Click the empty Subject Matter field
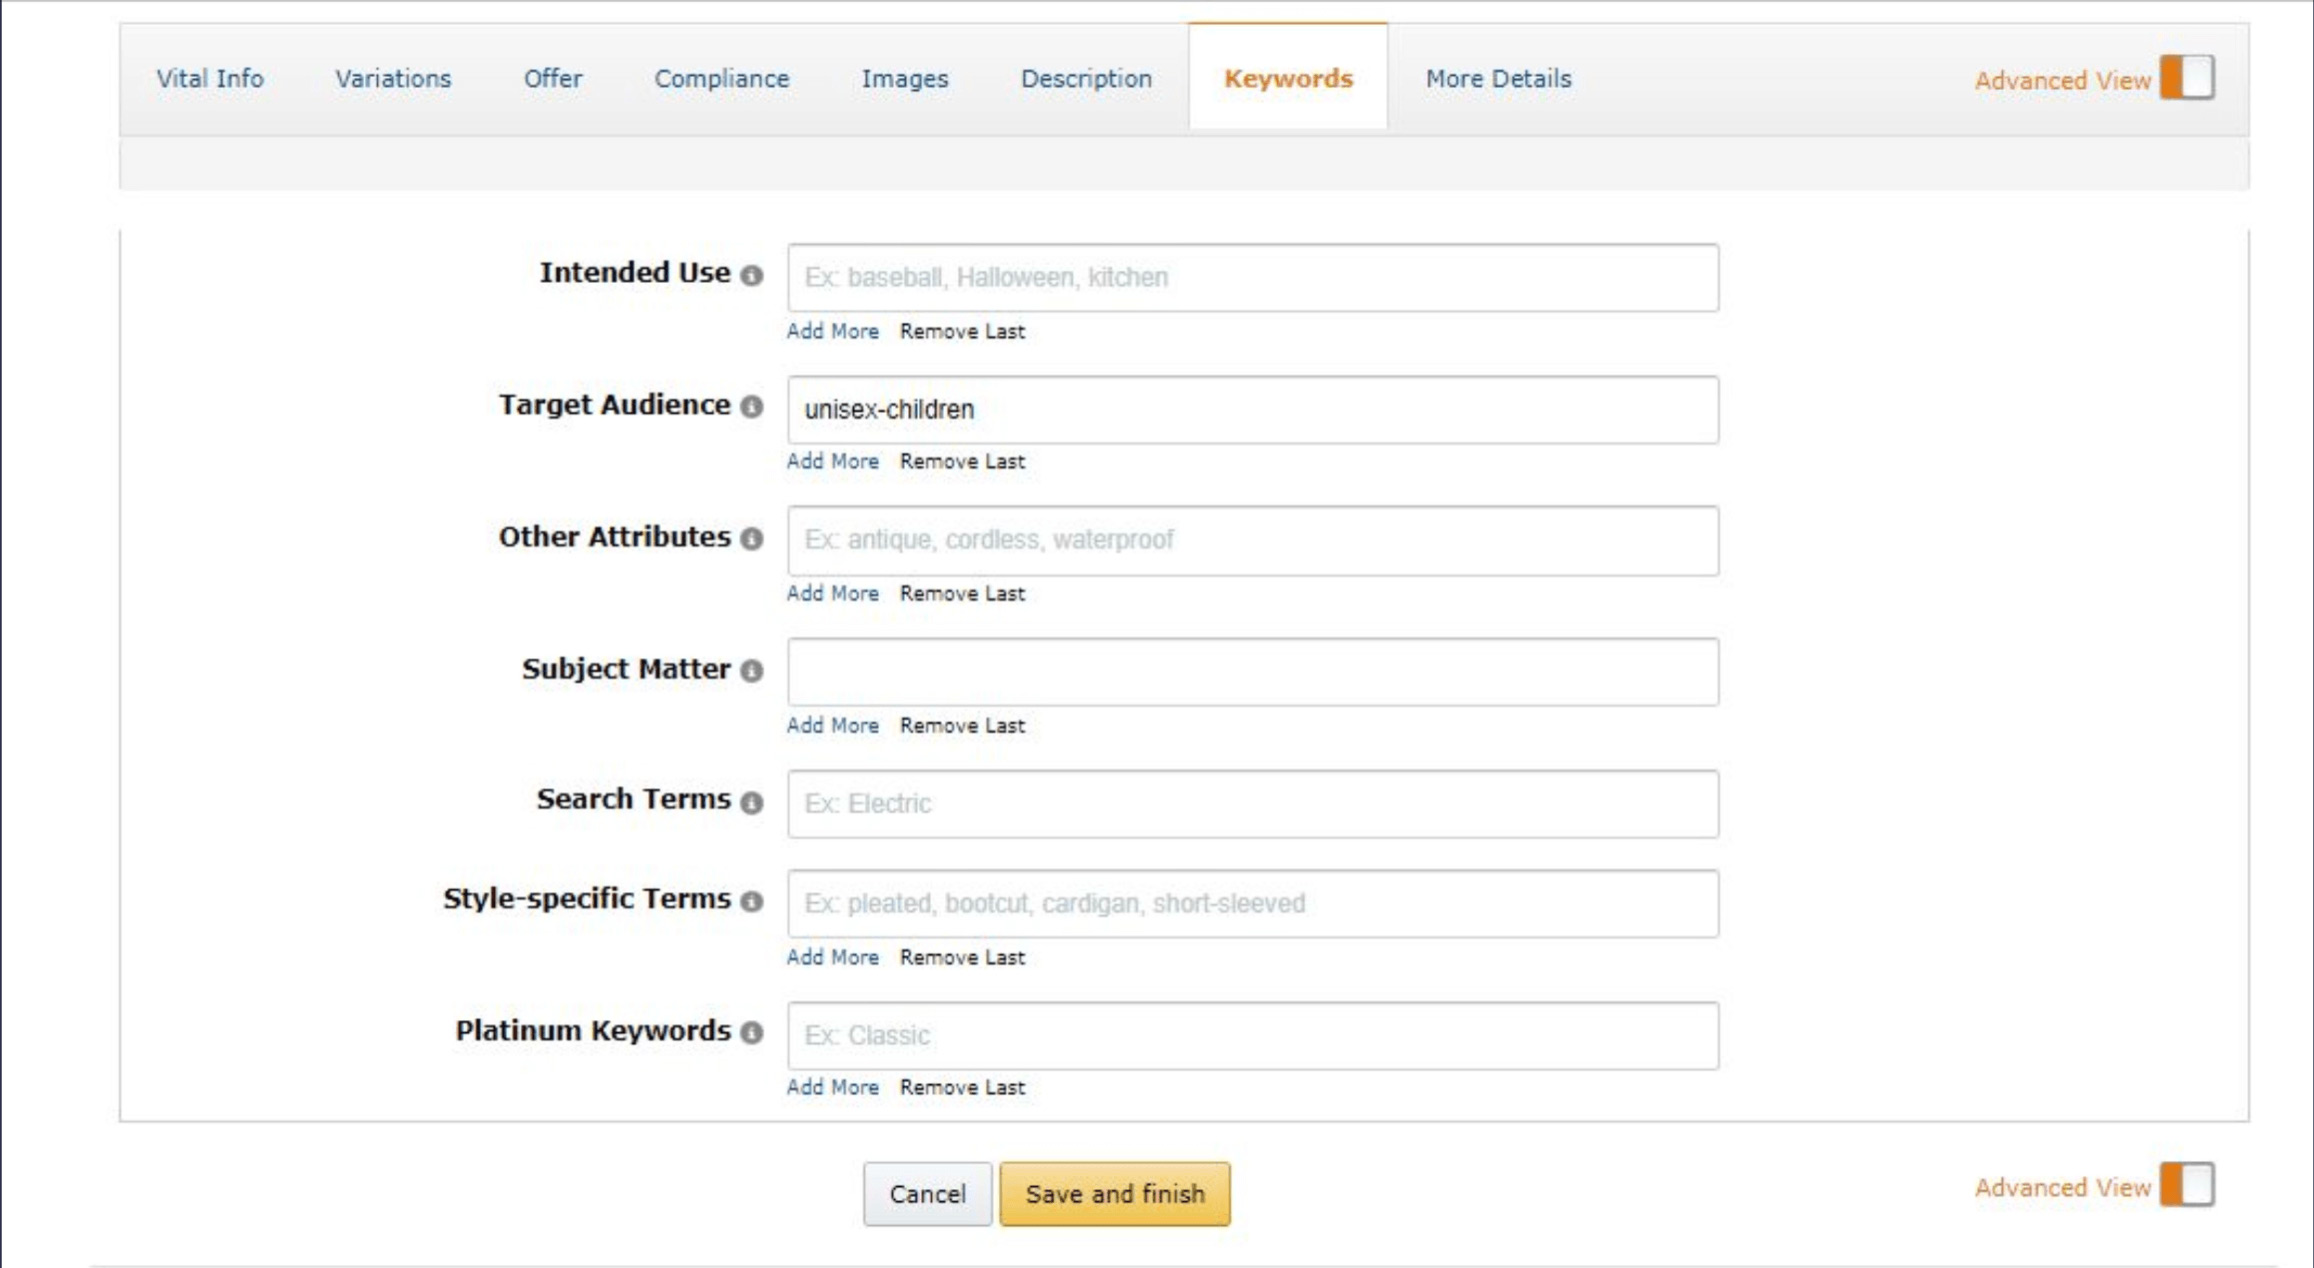This screenshot has width=2314, height=1268. 1253,672
